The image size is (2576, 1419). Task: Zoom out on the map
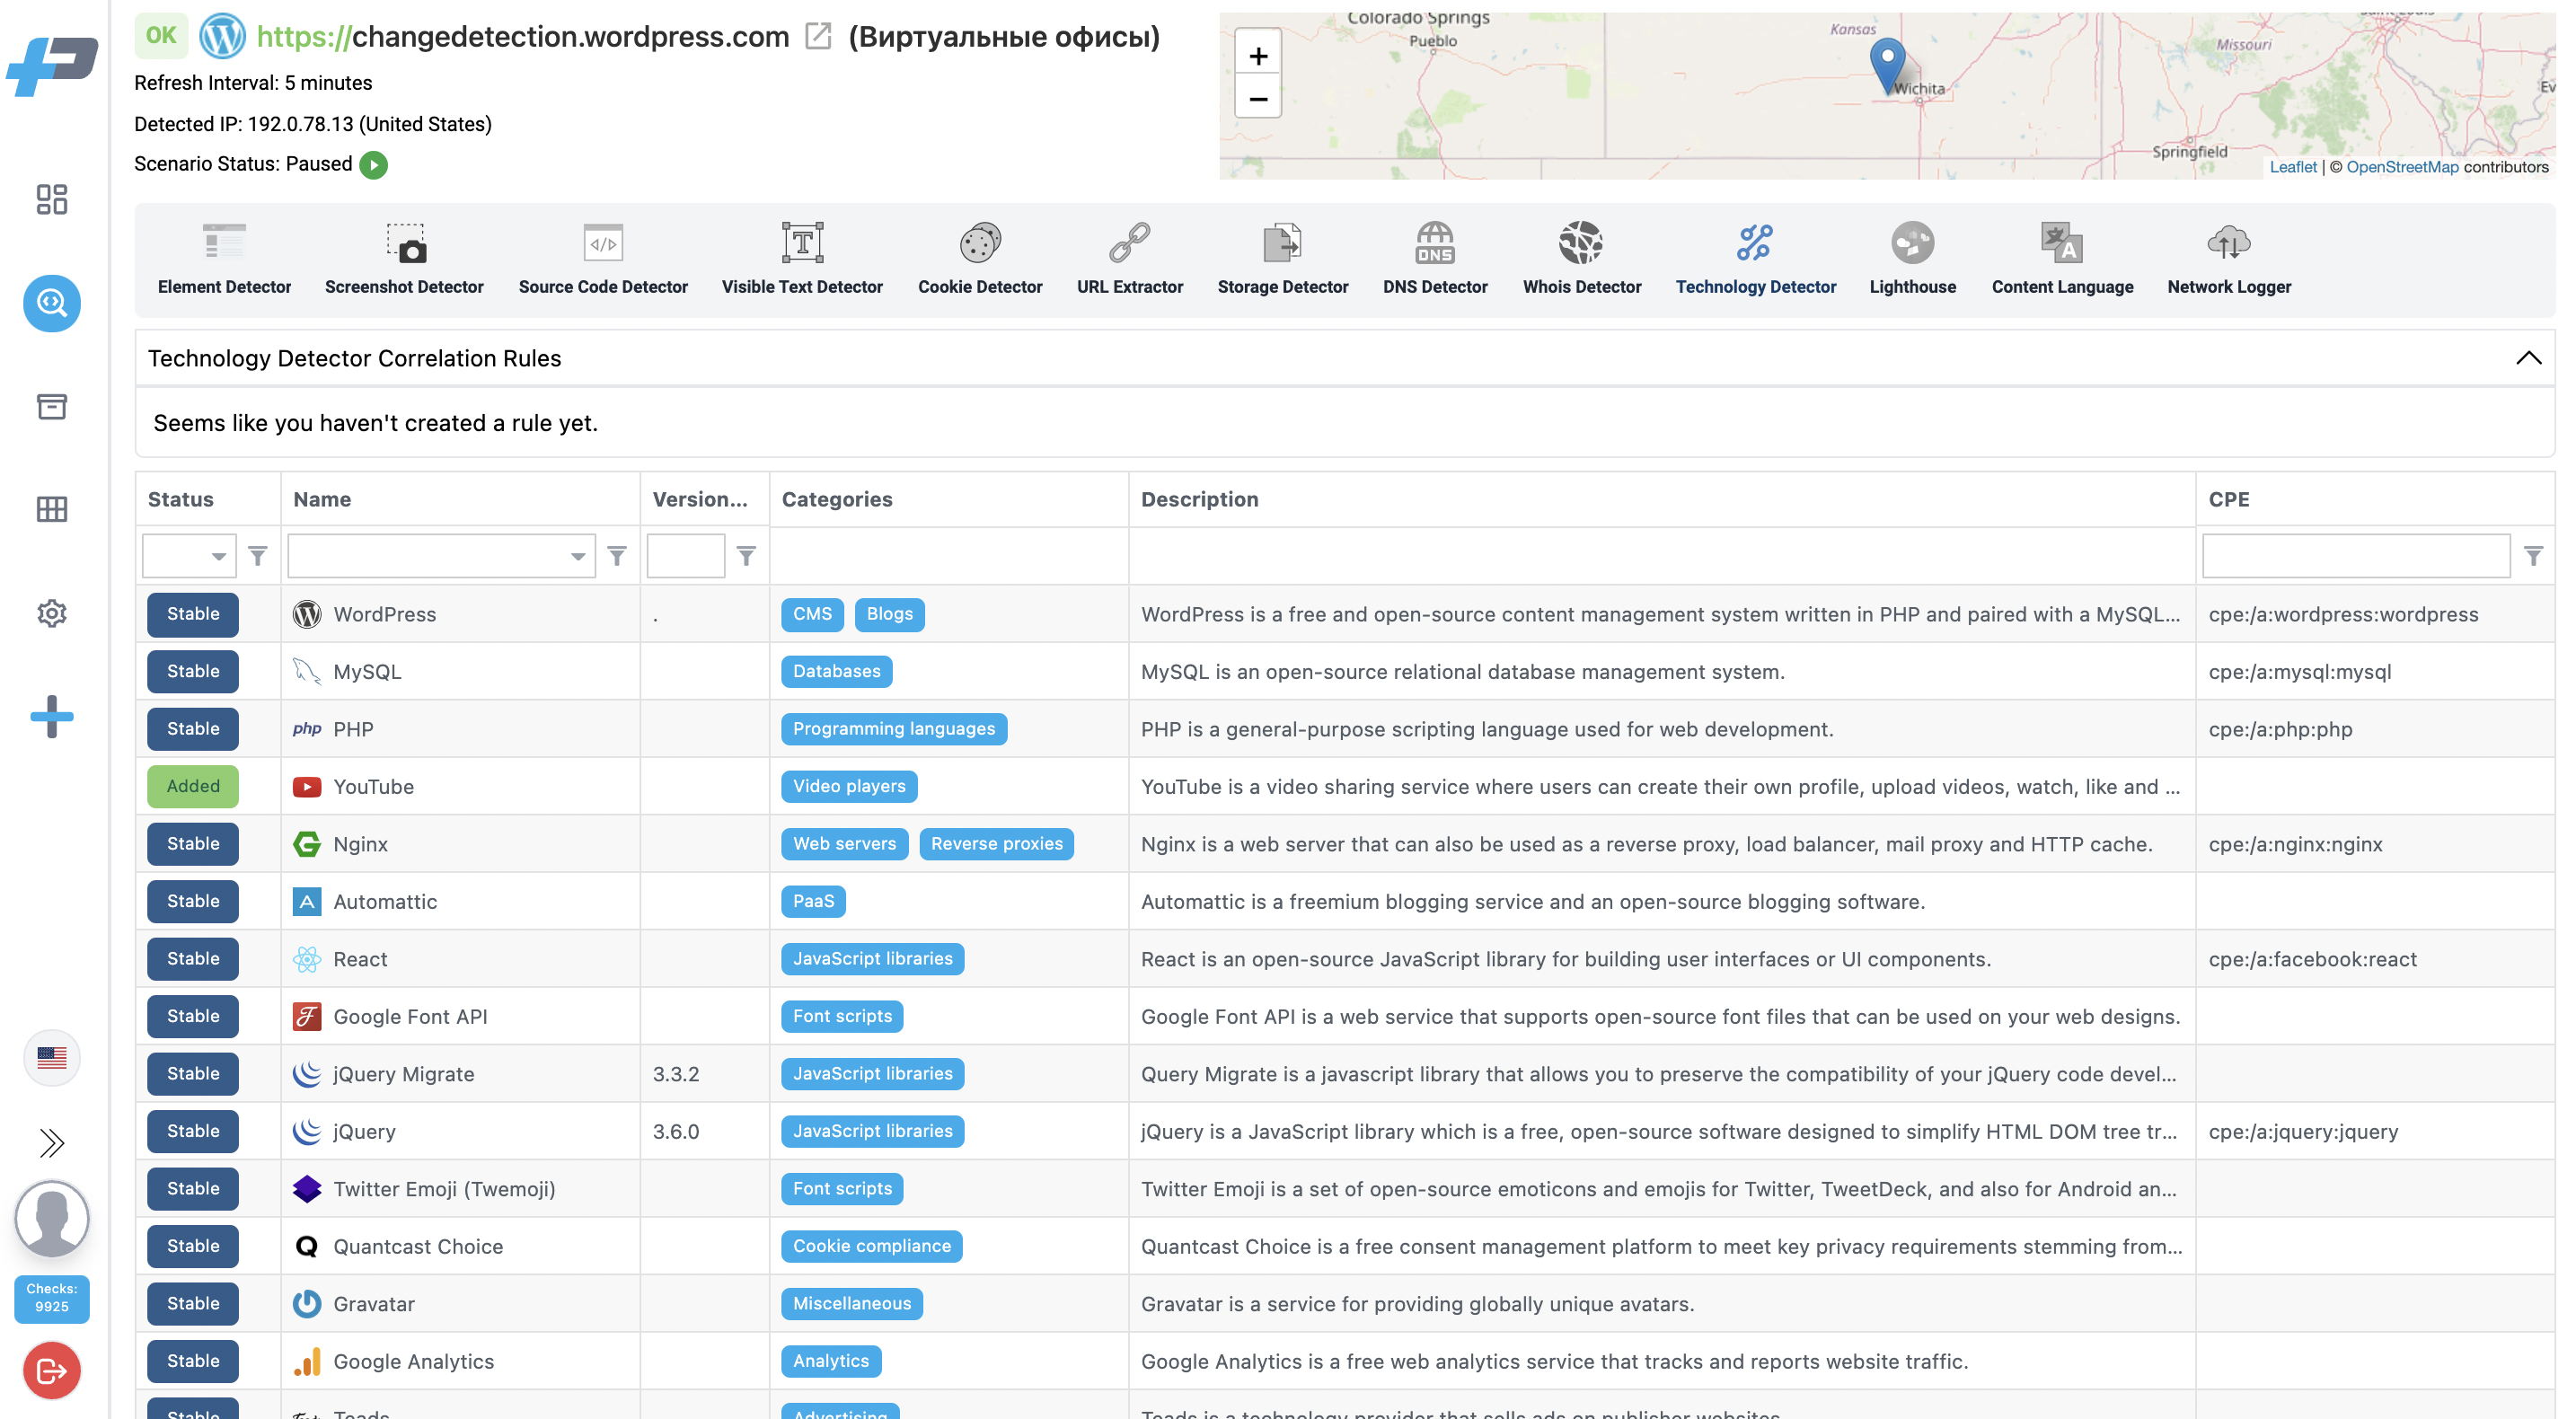1258,99
